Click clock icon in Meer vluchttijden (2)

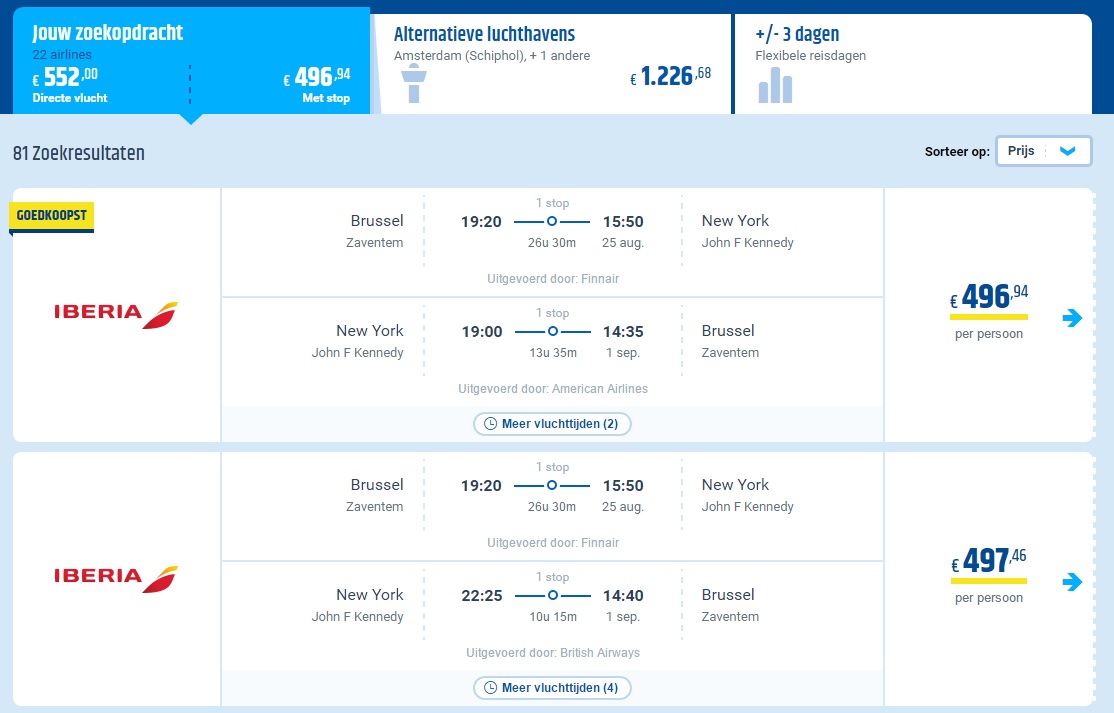(x=490, y=424)
